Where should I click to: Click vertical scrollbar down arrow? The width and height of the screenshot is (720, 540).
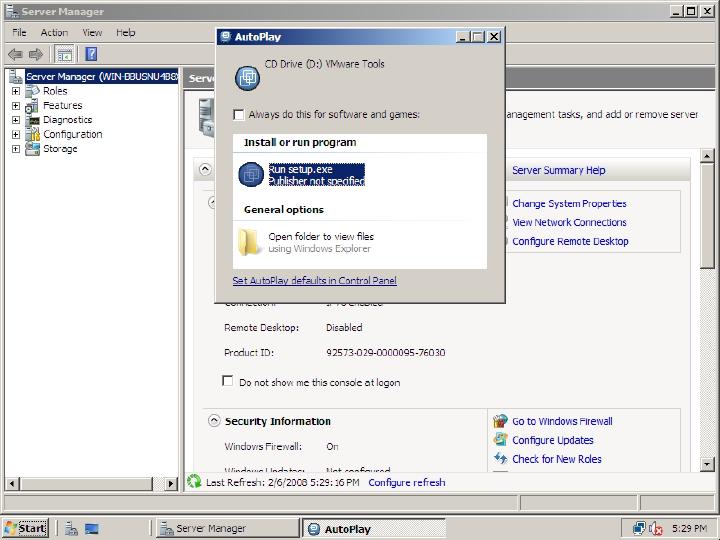click(707, 464)
